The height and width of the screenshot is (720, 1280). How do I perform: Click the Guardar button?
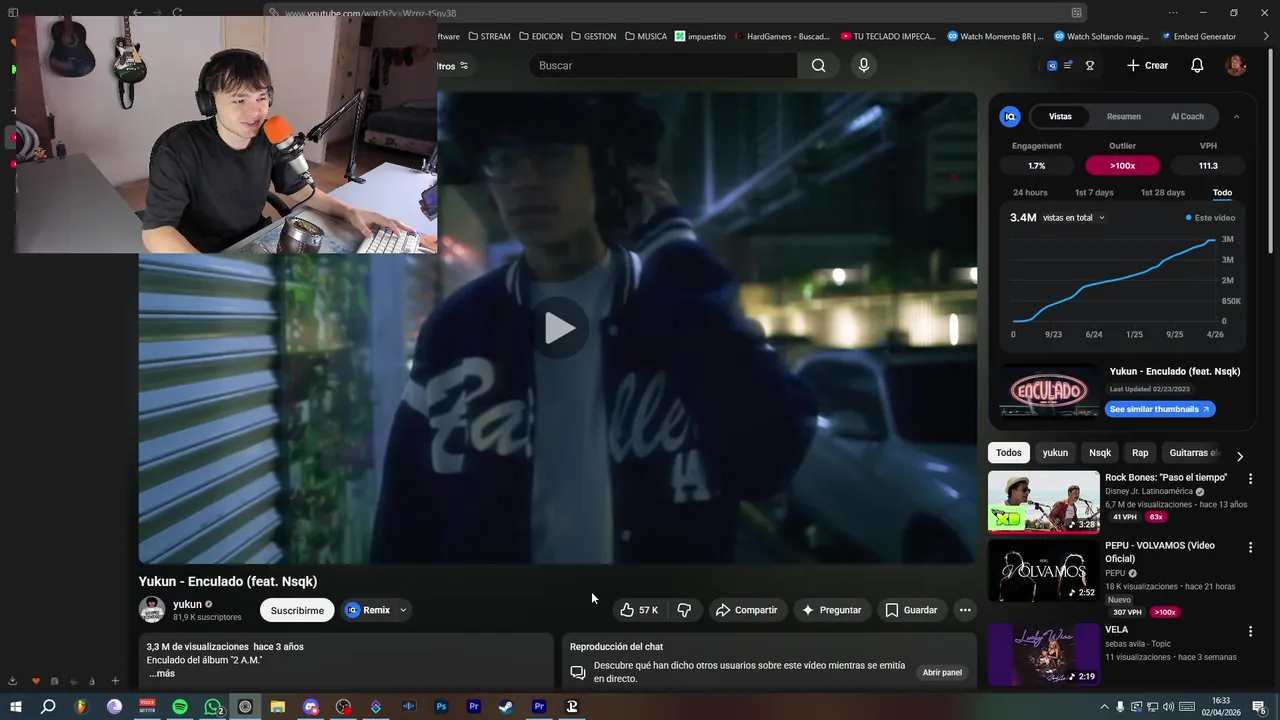(x=912, y=610)
